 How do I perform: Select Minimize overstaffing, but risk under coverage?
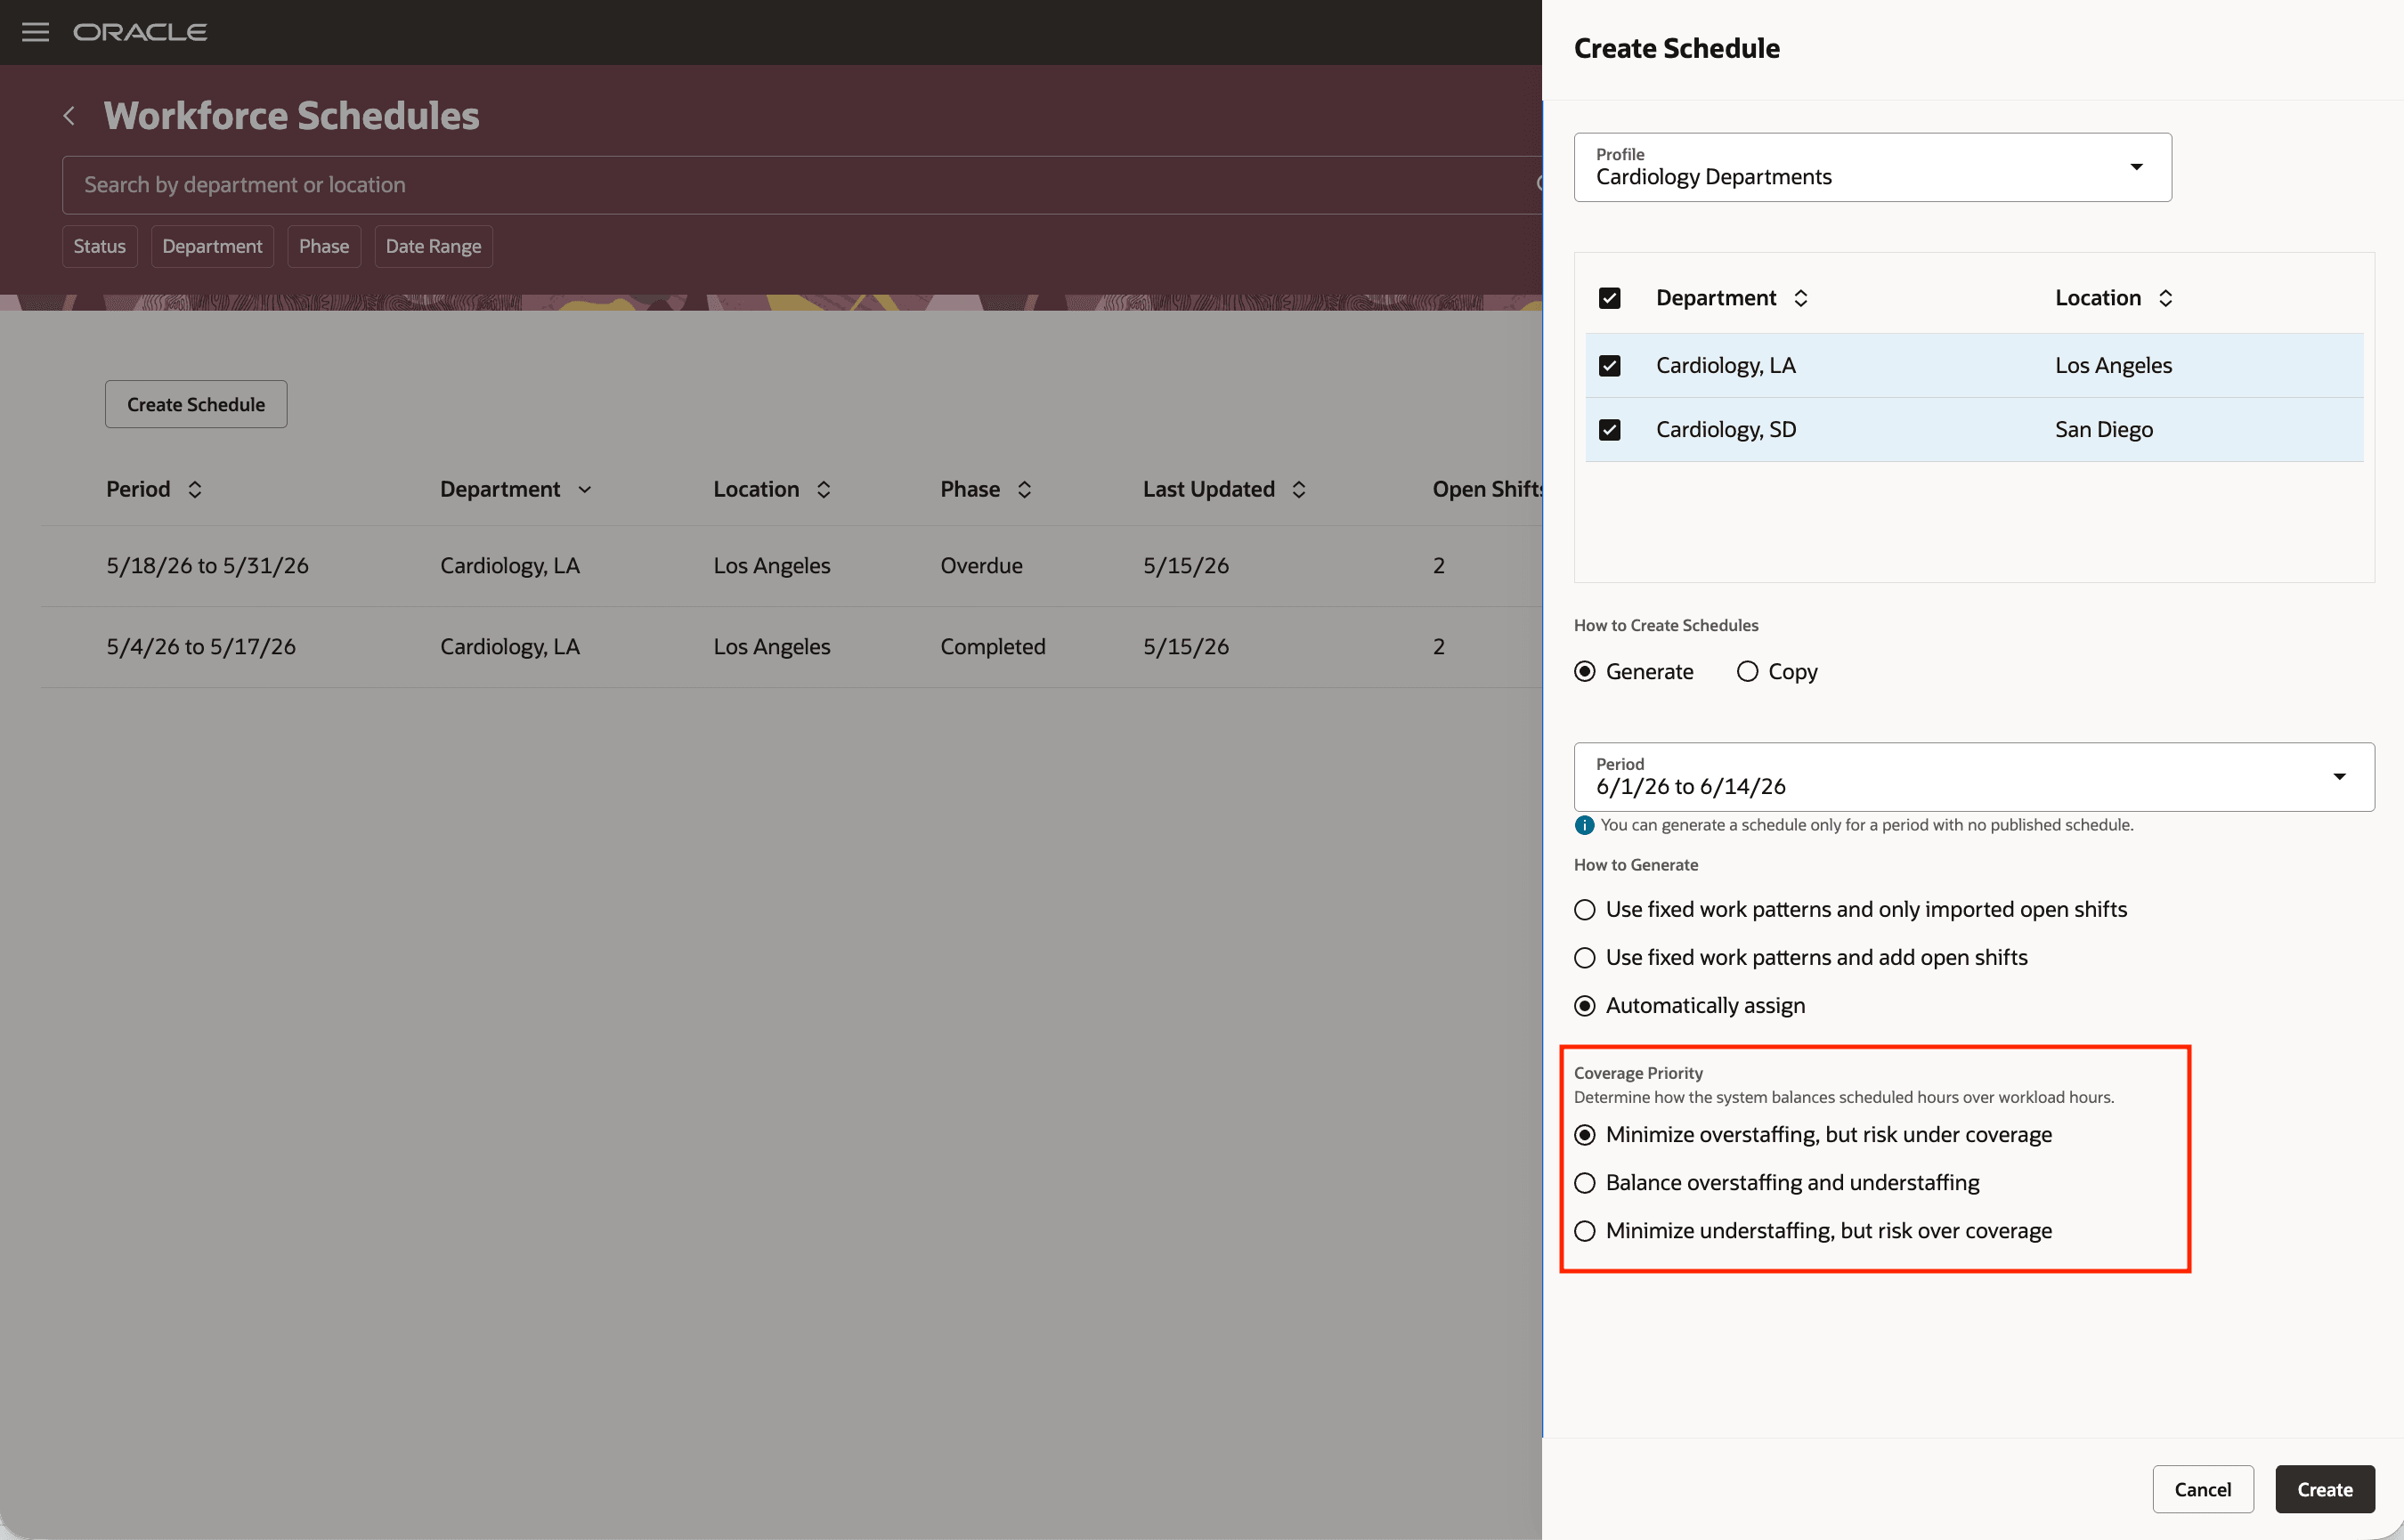(x=1585, y=1135)
